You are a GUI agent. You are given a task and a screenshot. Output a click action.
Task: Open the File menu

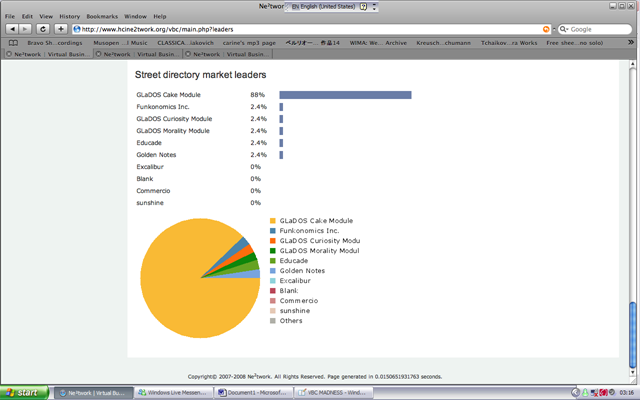(10, 16)
